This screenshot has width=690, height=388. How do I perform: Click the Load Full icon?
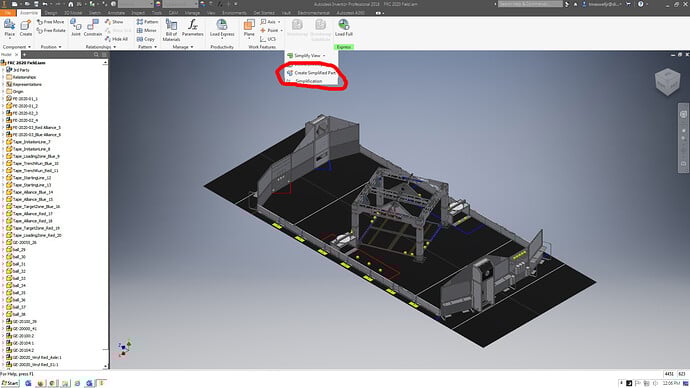click(344, 28)
